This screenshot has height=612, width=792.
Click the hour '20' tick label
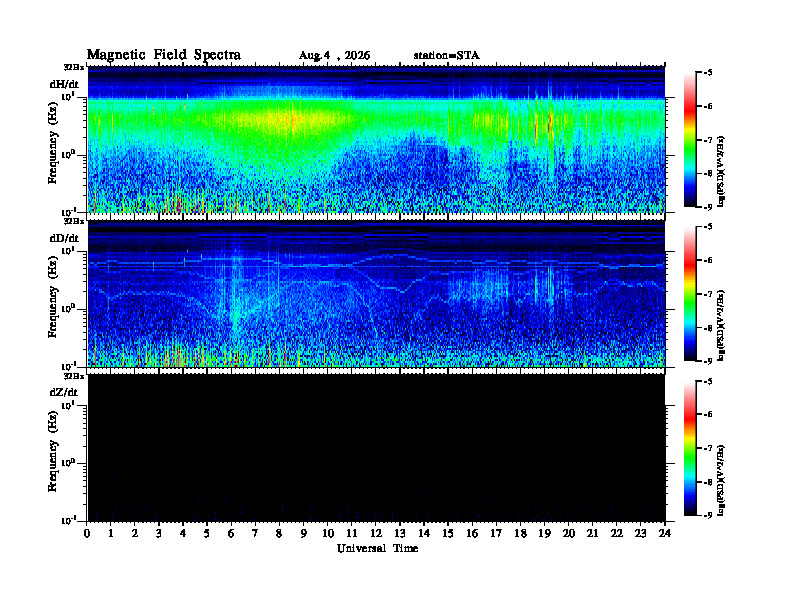pos(569,533)
